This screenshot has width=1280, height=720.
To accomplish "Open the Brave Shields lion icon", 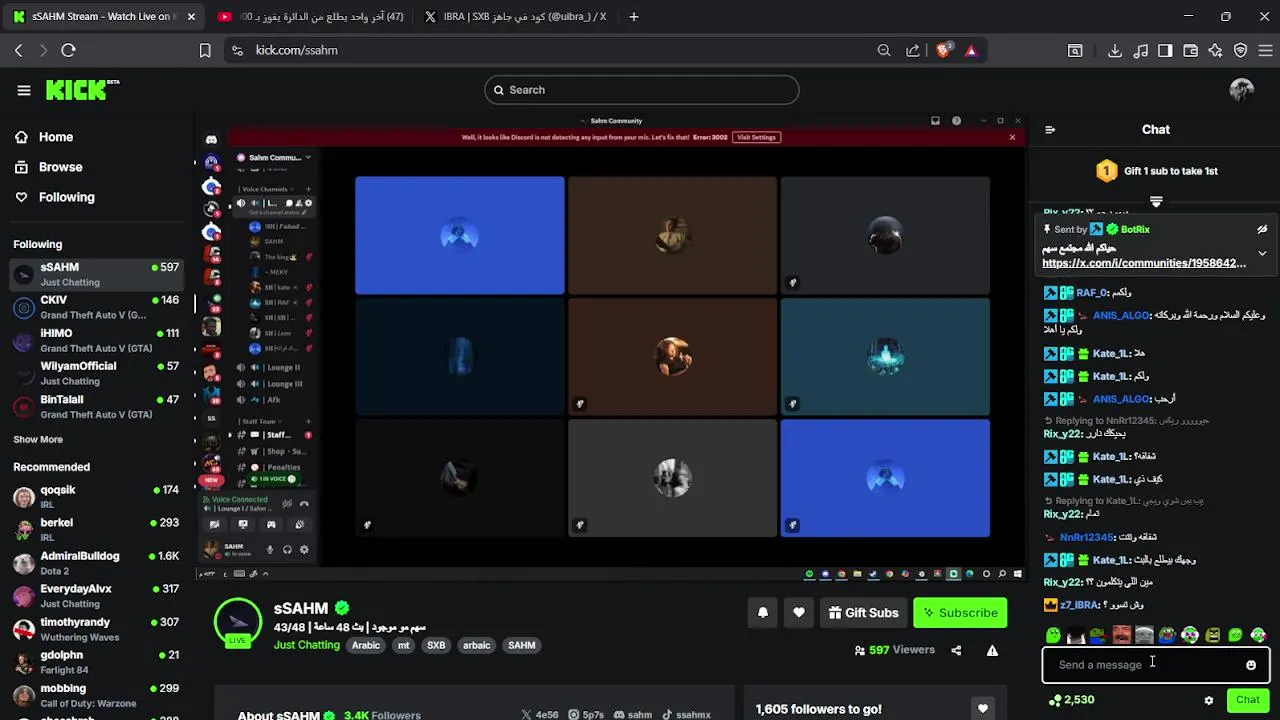I will point(942,50).
